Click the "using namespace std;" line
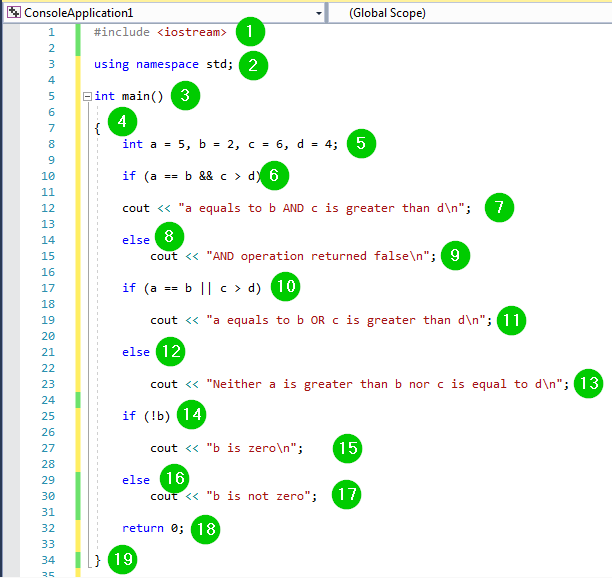Viewport: 612px width, 578px height. (163, 64)
